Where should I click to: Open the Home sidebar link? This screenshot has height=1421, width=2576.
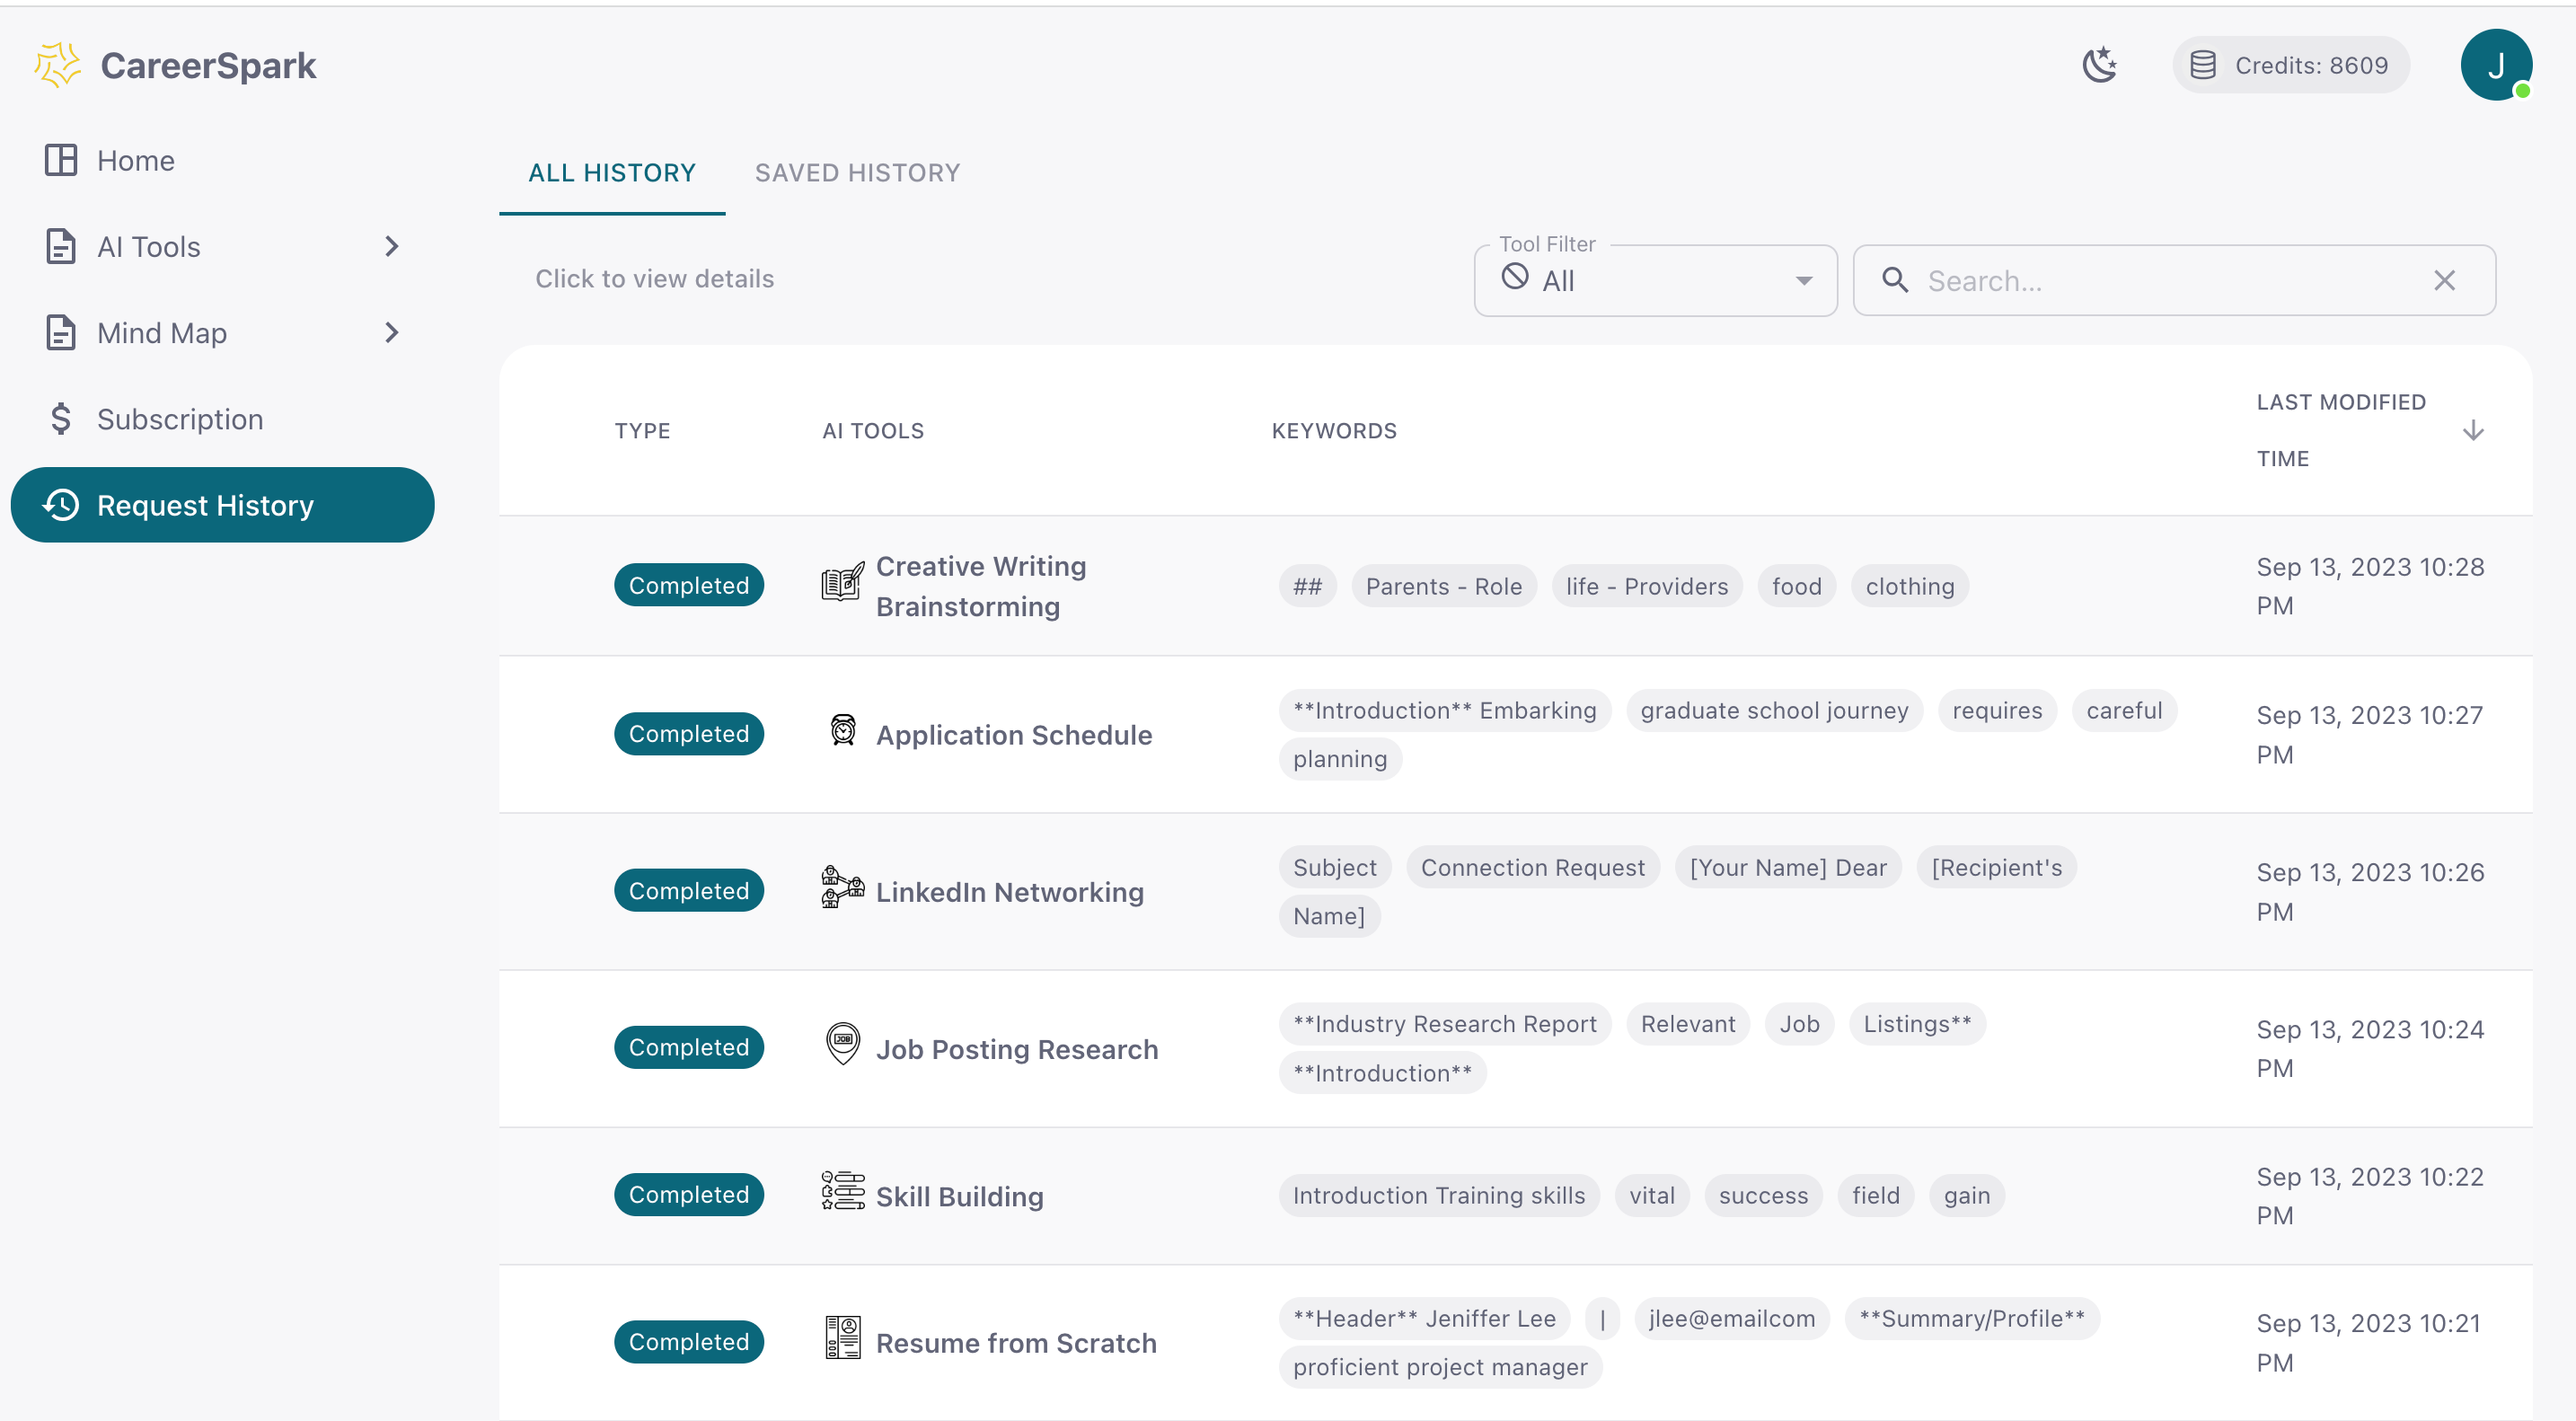click(135, 160)
